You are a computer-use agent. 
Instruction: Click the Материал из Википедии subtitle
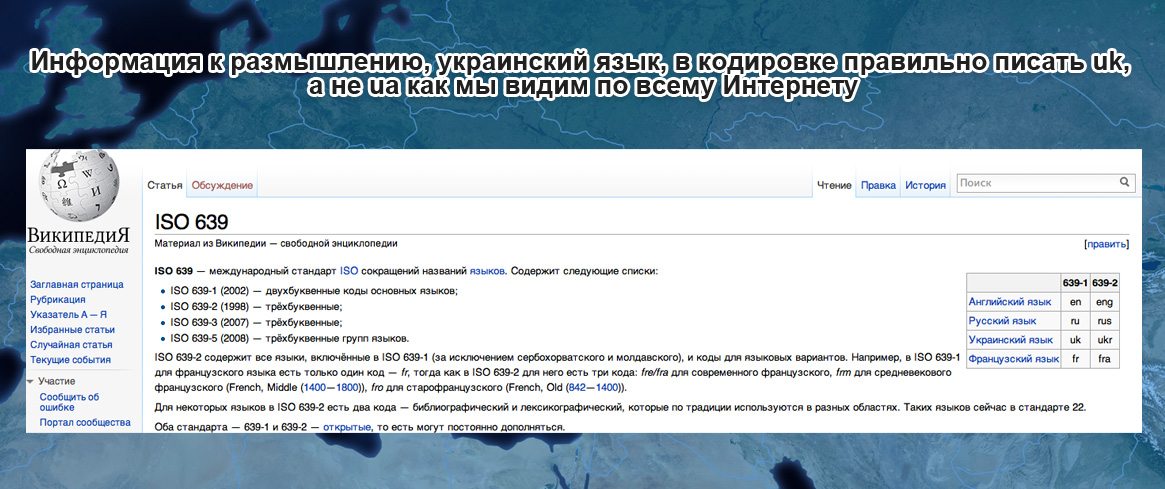[276, 243]
